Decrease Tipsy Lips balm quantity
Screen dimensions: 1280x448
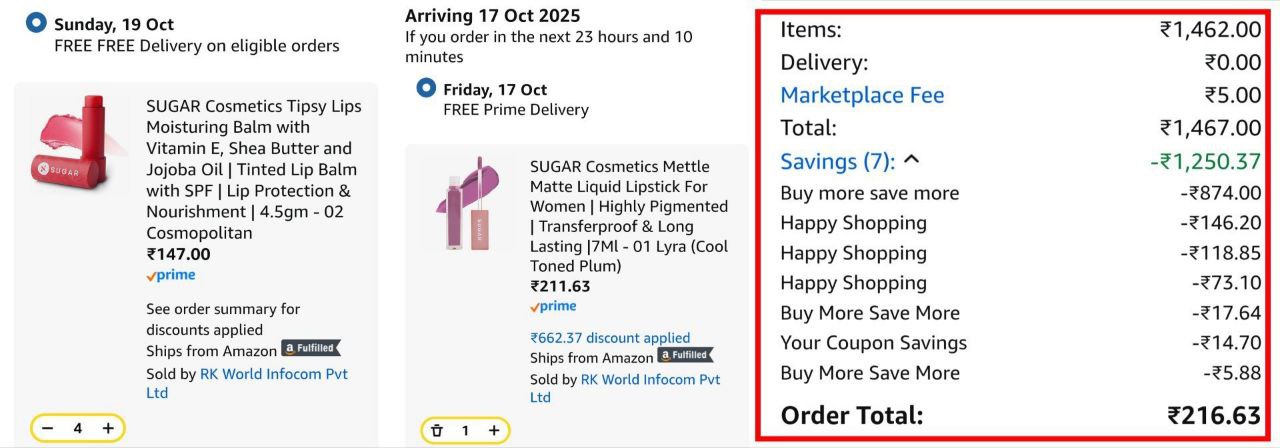click(46, 429)
